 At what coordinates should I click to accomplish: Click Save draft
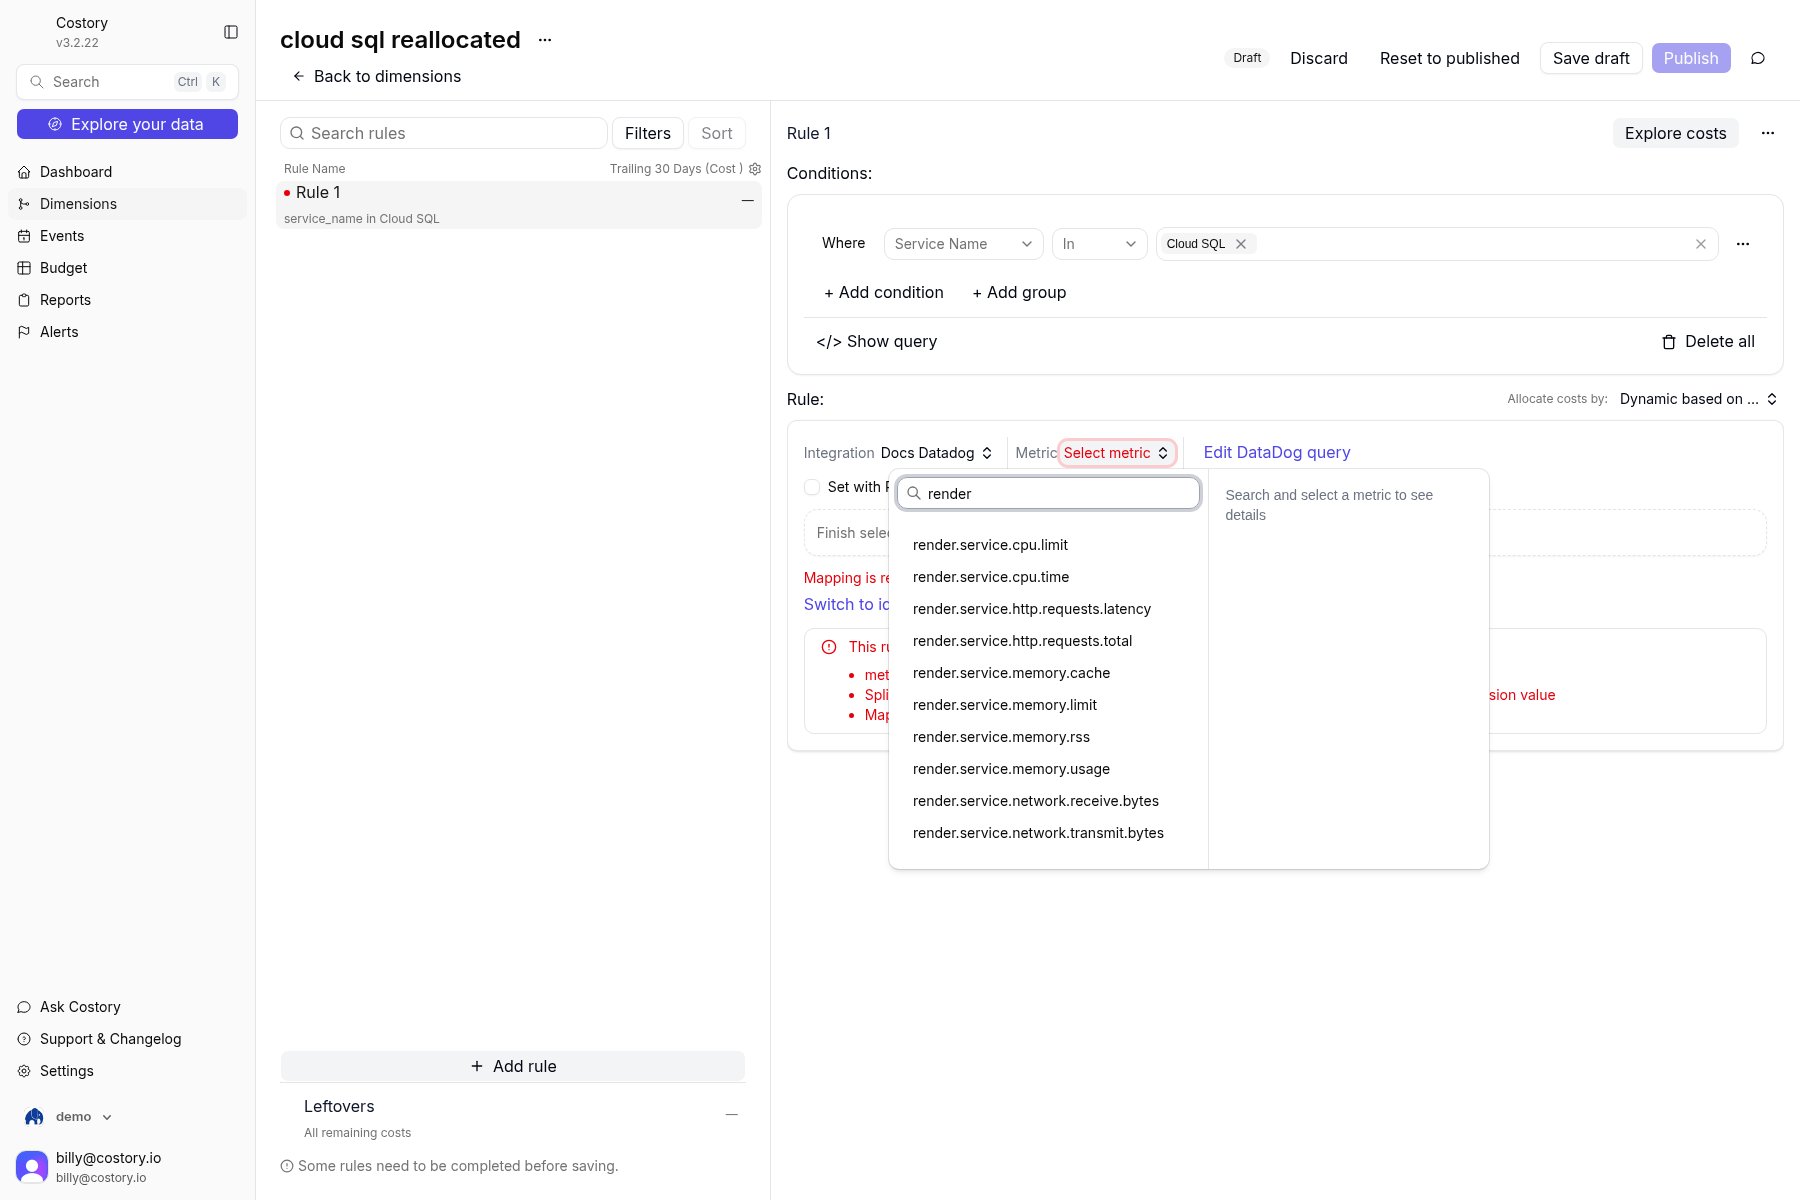click(1591, 58)
